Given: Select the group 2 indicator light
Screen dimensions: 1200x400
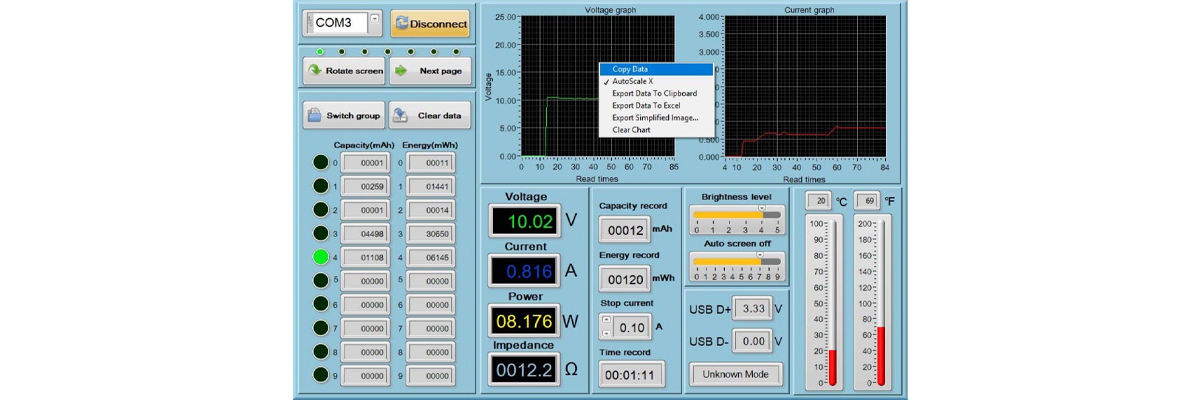Looking at the screenshot, I should pos(321,210).
